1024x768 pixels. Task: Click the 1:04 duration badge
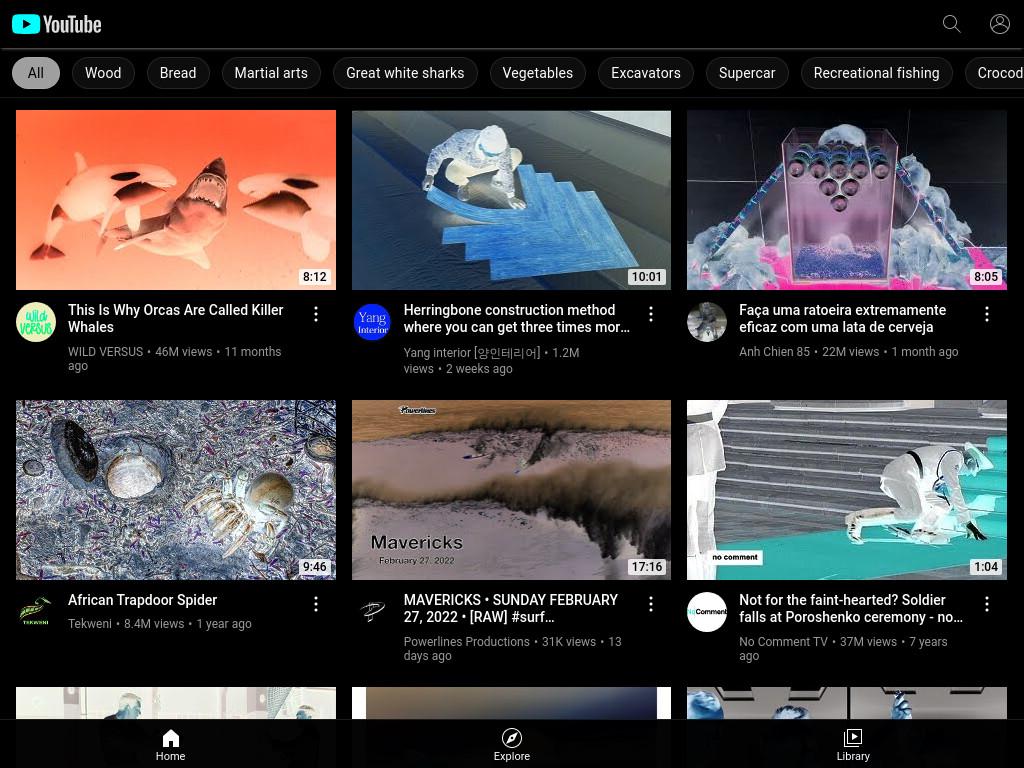(x=985, y=567)
